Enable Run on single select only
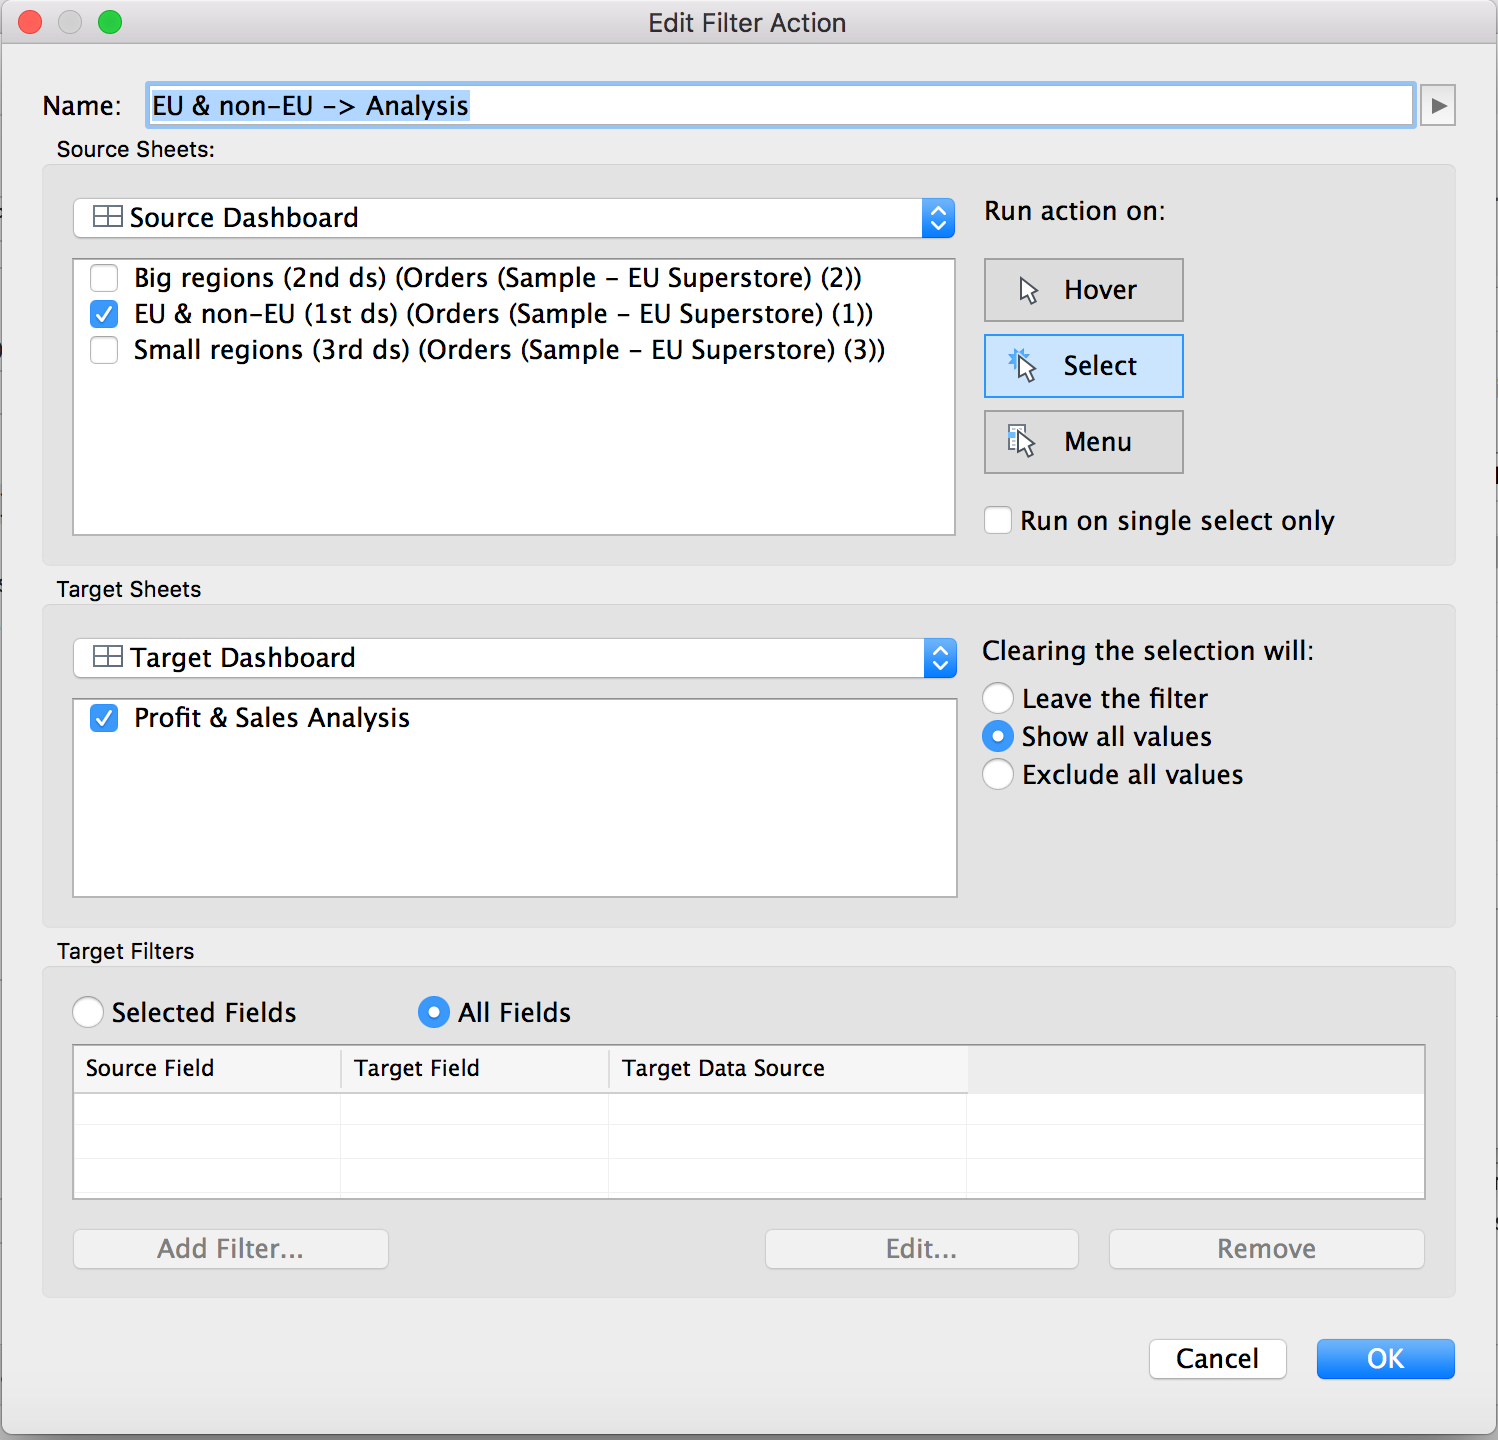The width and height of the screenshot is (1498, 1440). (998, 521)
